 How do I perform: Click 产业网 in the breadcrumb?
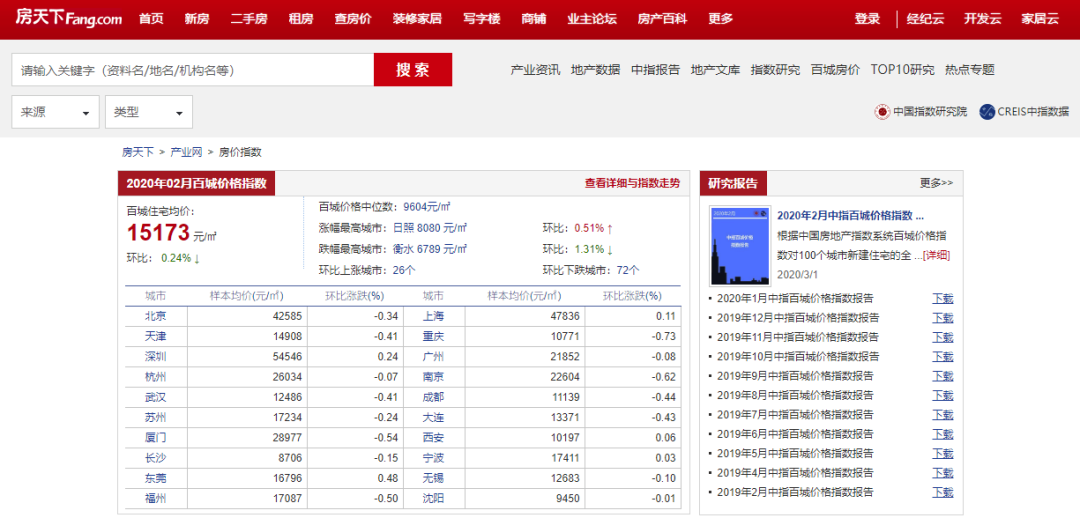point(186,152)
